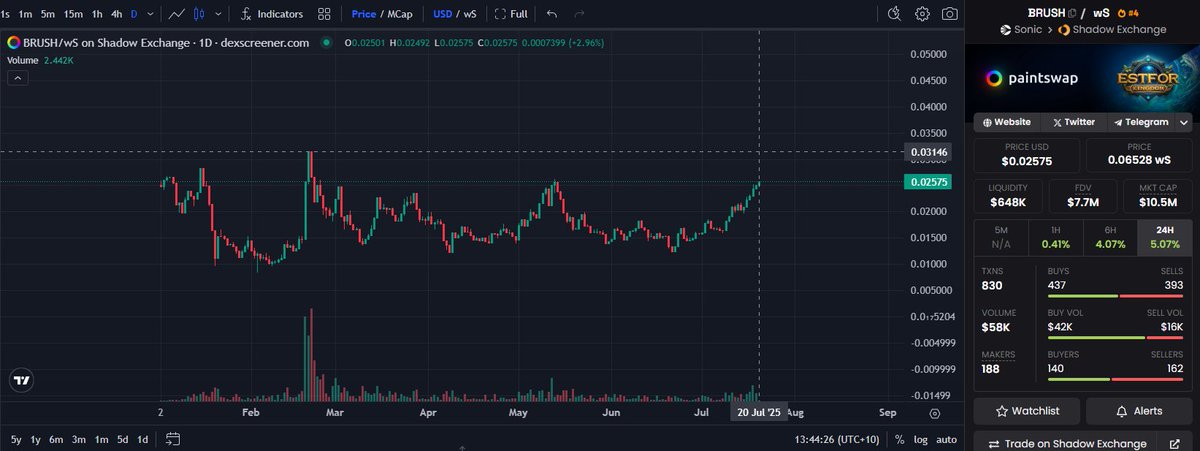The height and width of the screenshot is (451, 1200).
Task: Select the D daily timeframe
Action: pos(135,15)
